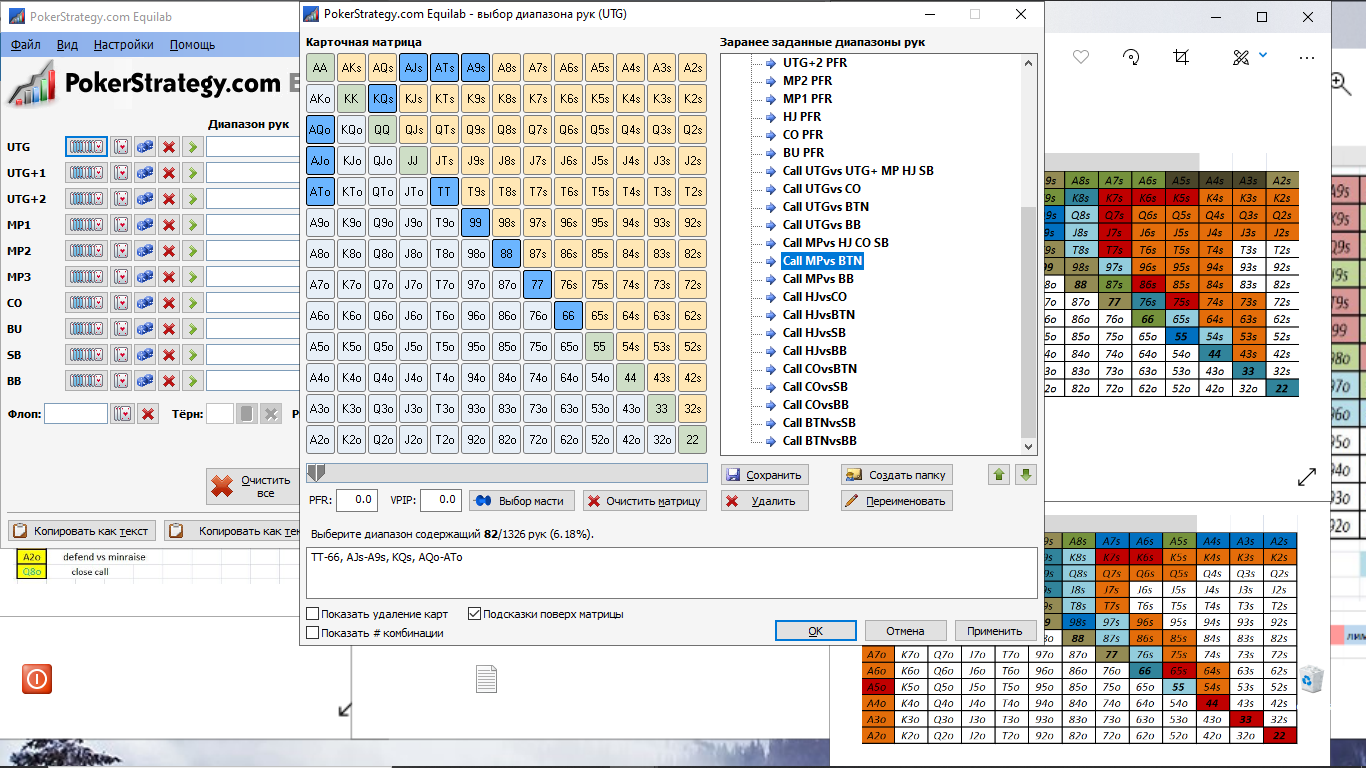Open the card picker for the UTG+1 row
The image size is (1366, 768).
pyautogui.click(x=121, y=173)
